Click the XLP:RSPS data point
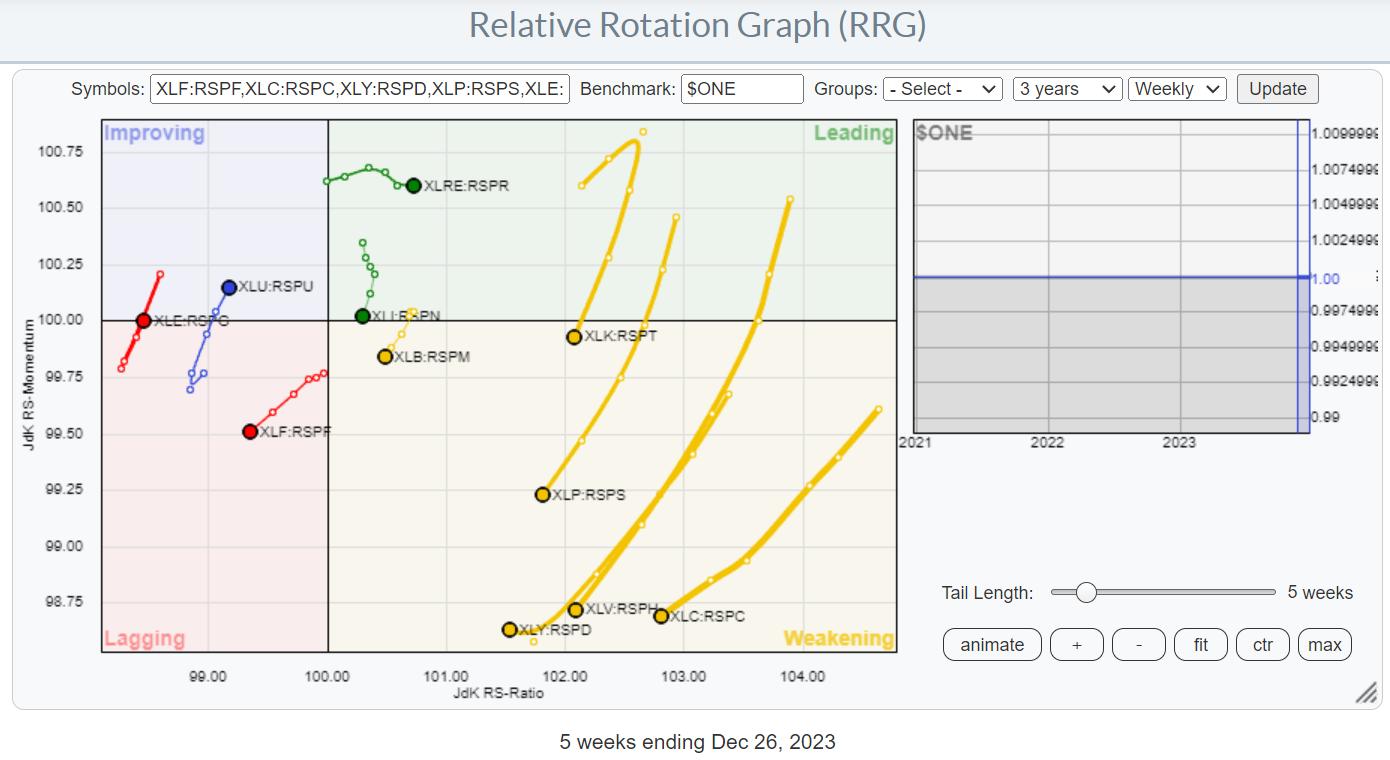 click(543, 494)
